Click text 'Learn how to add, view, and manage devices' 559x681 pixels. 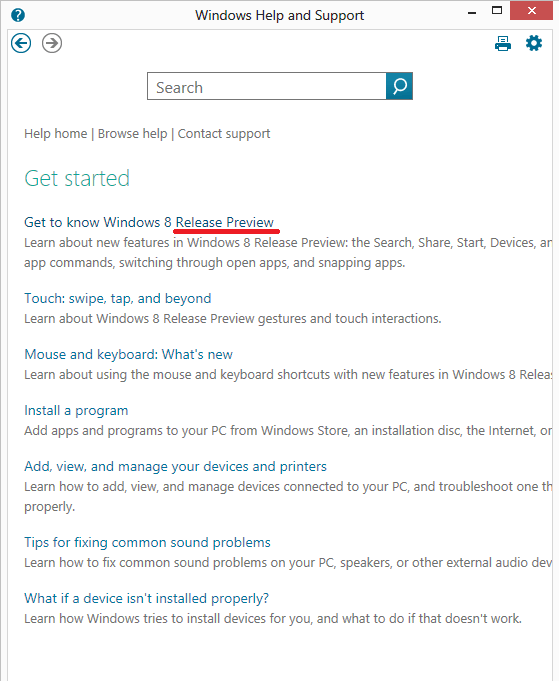pos(152,486)
